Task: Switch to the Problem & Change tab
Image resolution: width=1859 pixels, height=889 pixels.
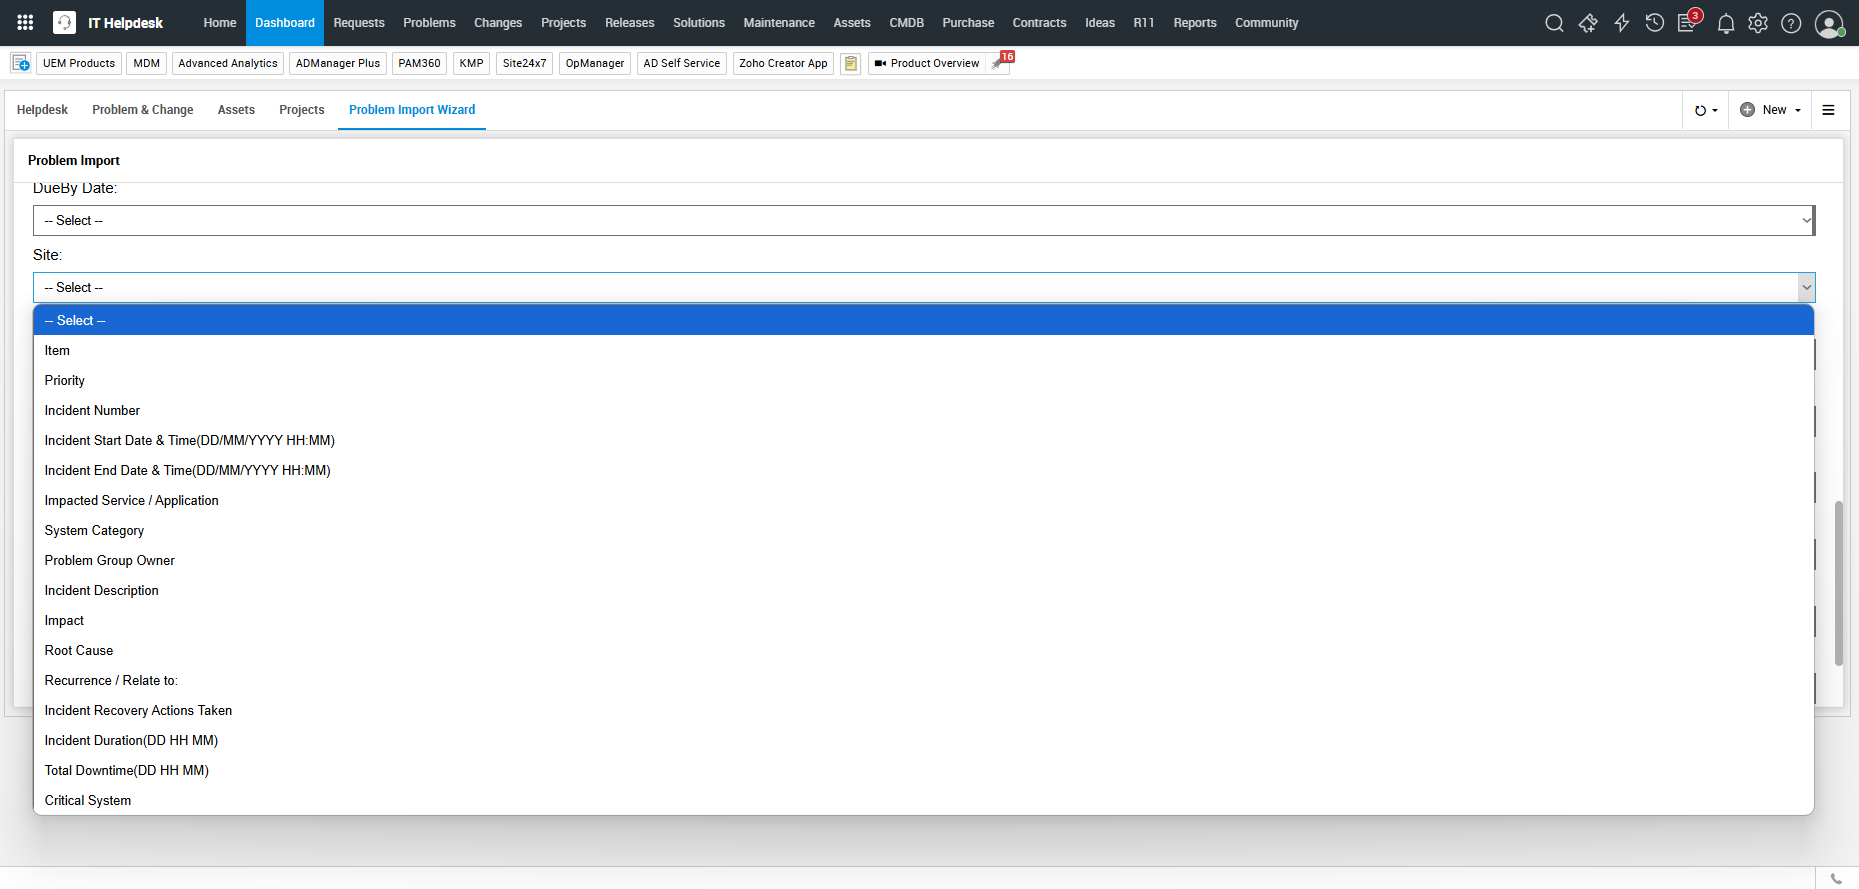Action: 143,110
